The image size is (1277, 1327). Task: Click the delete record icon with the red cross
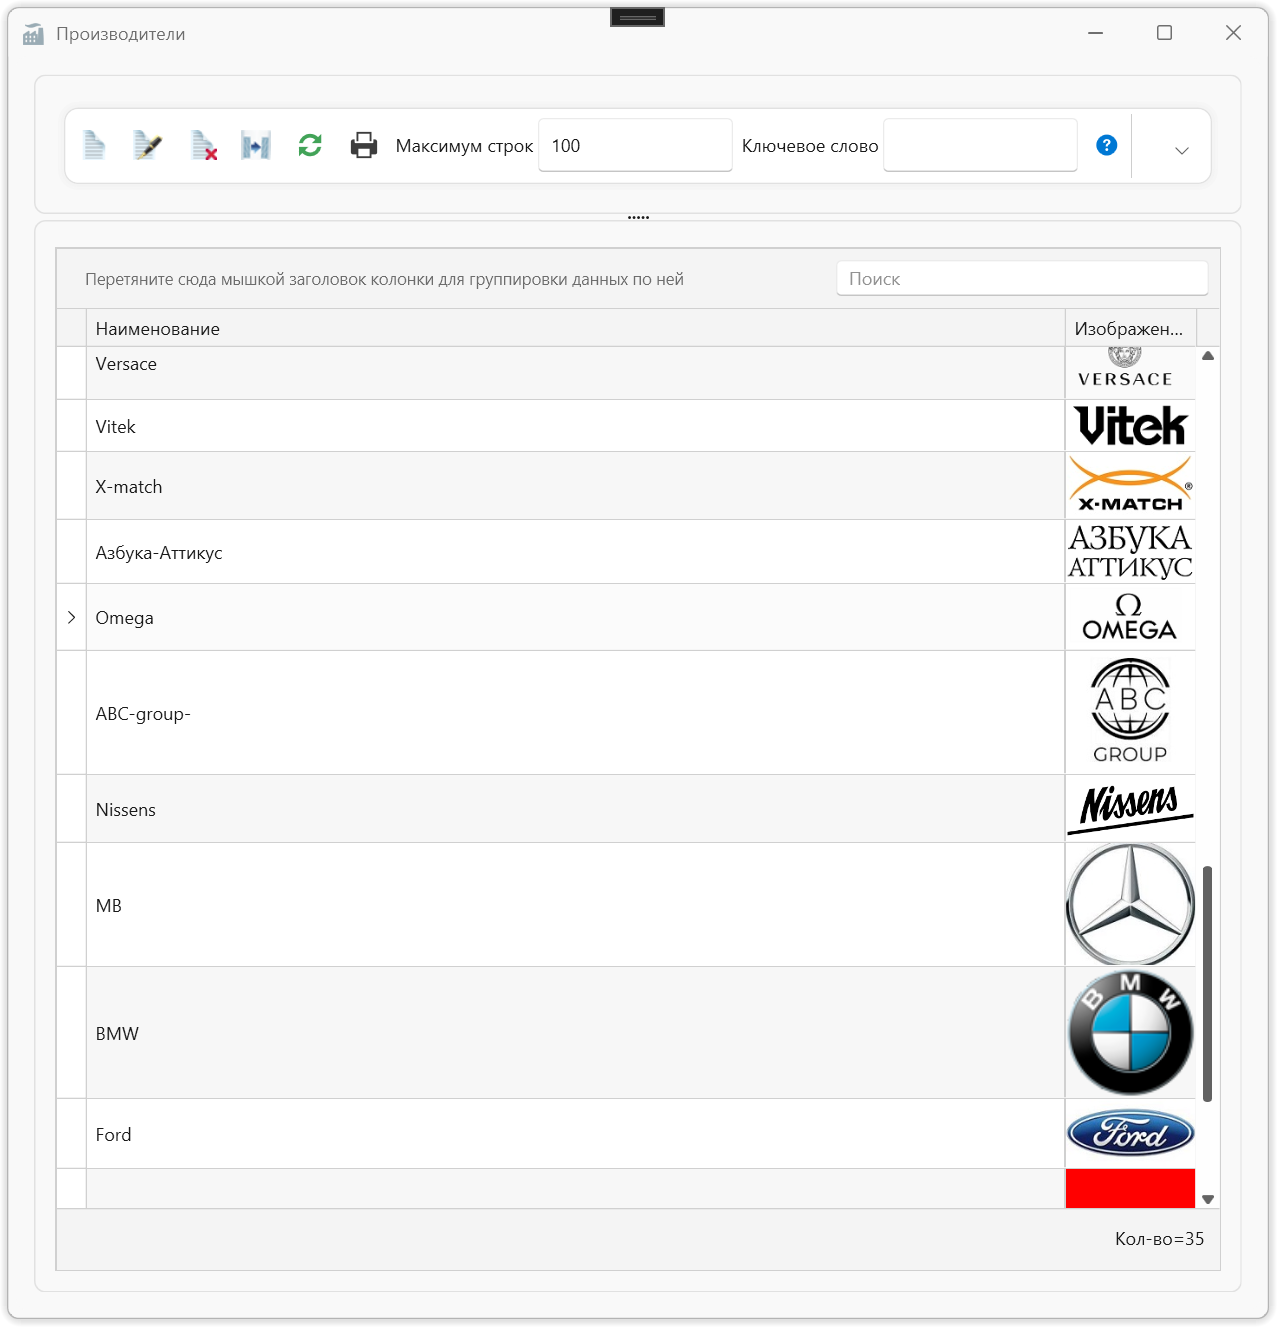coord(204,146)
